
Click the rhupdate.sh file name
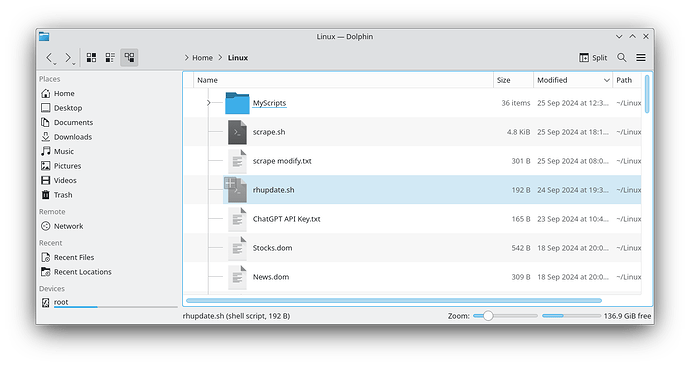tap(273, 190)
